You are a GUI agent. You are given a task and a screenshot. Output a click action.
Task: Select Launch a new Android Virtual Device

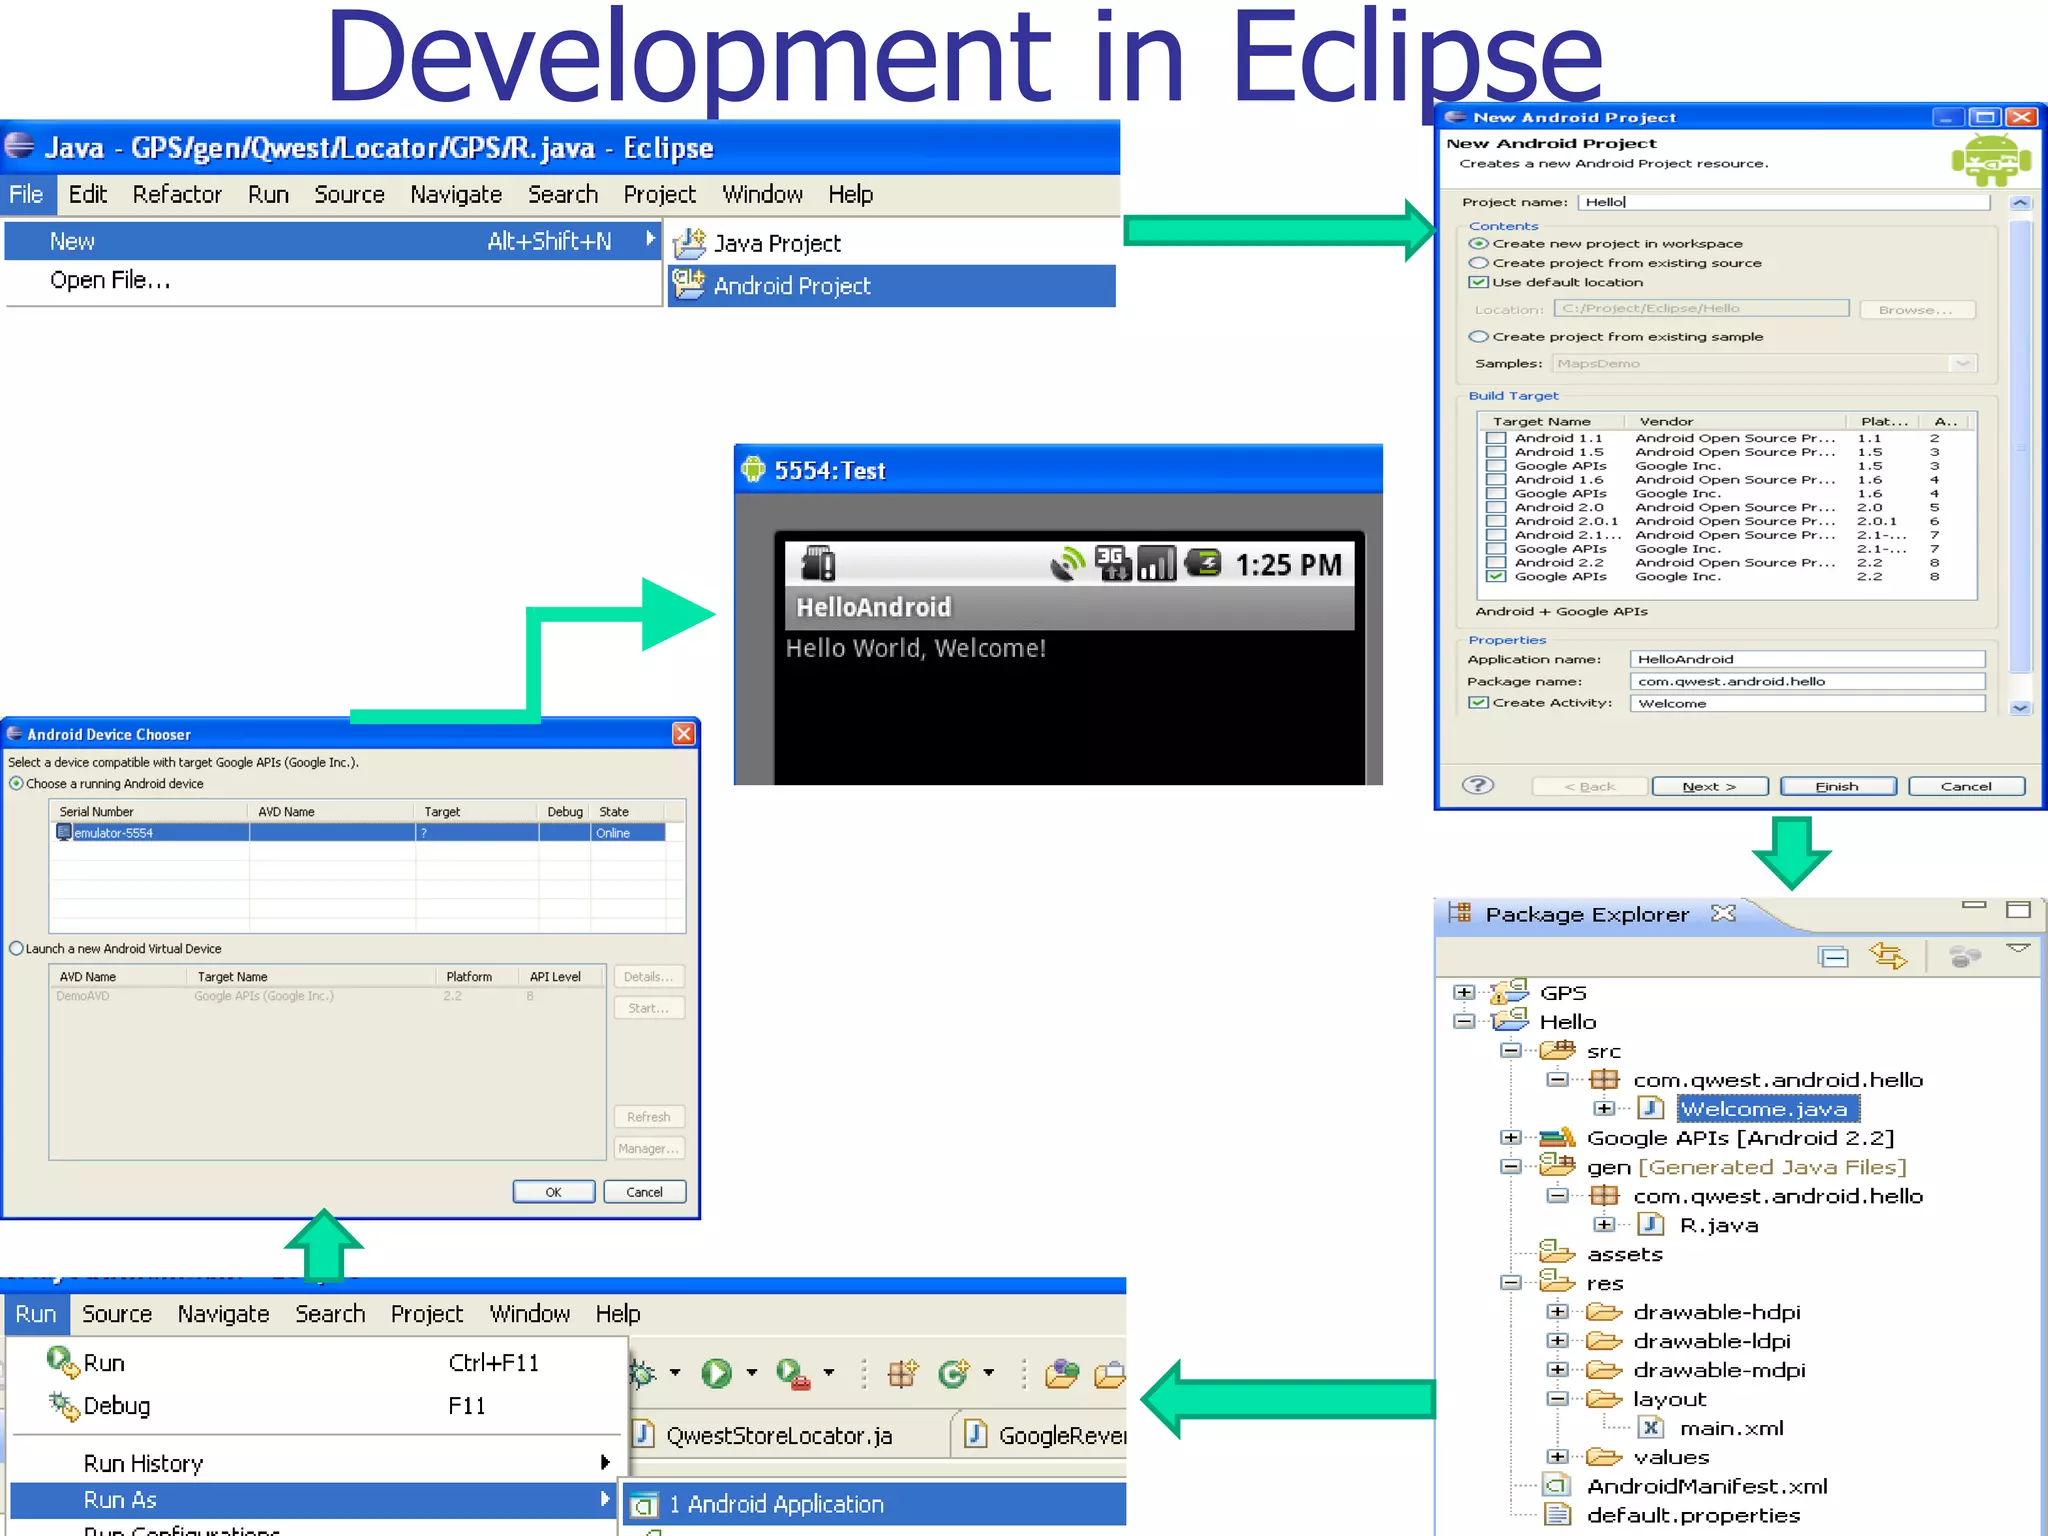coord(16,948)
